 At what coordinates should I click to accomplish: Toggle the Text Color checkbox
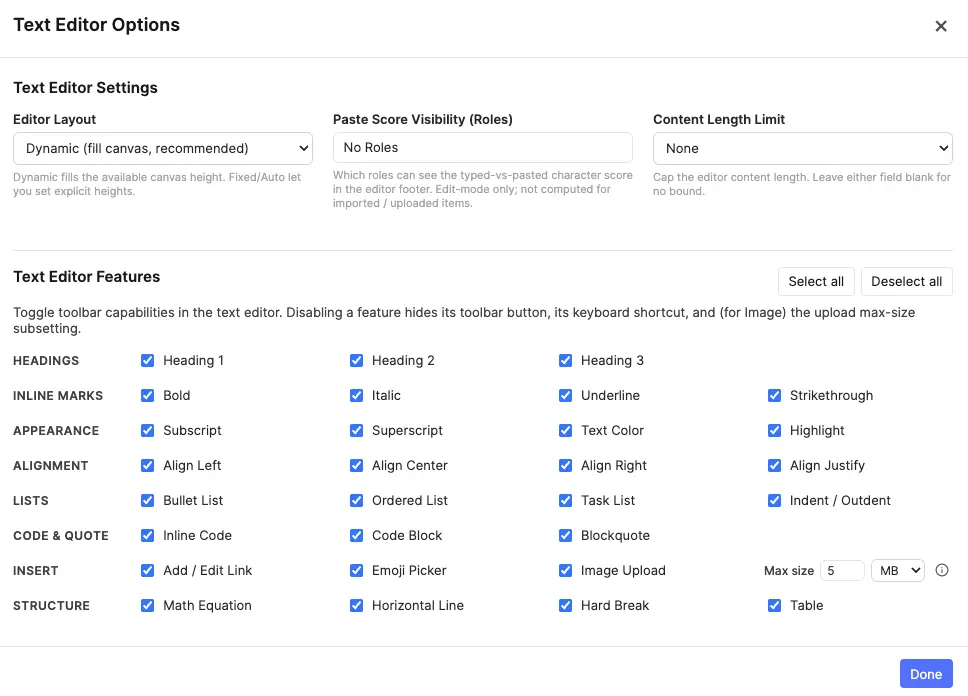tap(565, 430)
